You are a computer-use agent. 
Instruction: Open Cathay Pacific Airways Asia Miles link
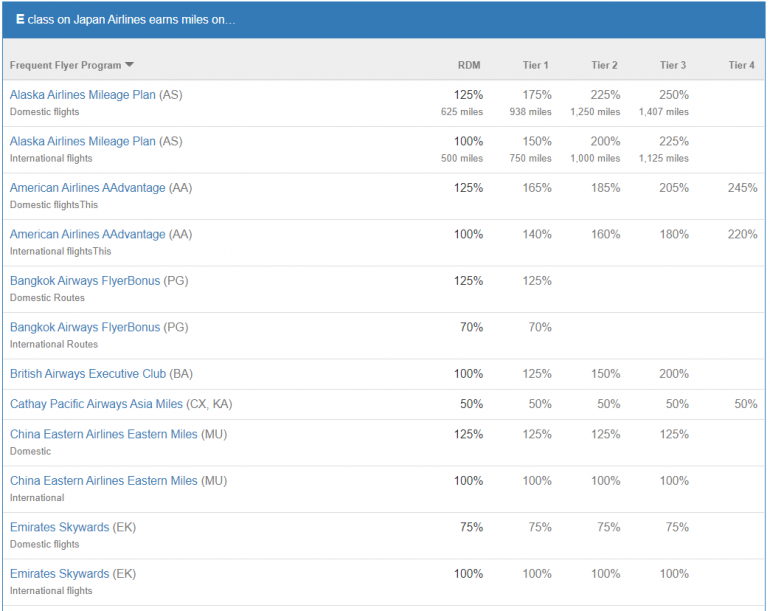point(96,404)
